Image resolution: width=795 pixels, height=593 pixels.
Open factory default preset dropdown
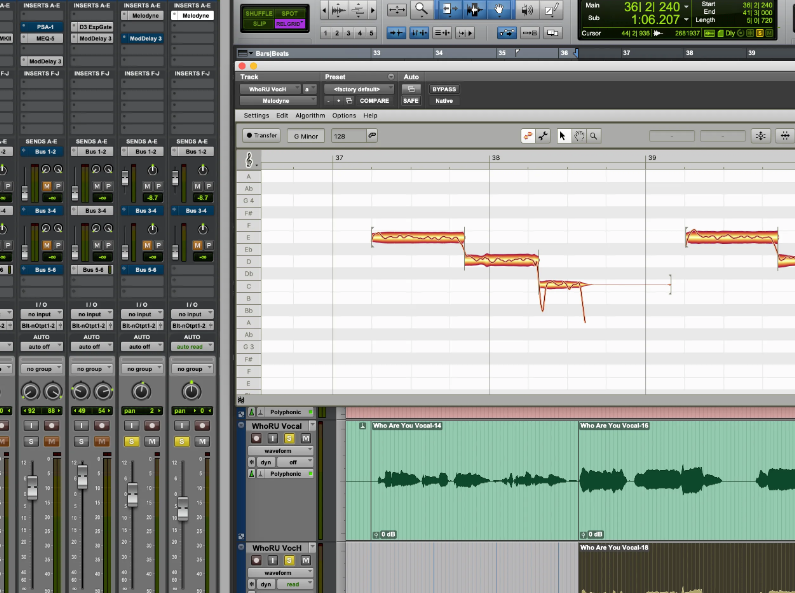pos(360,89)
